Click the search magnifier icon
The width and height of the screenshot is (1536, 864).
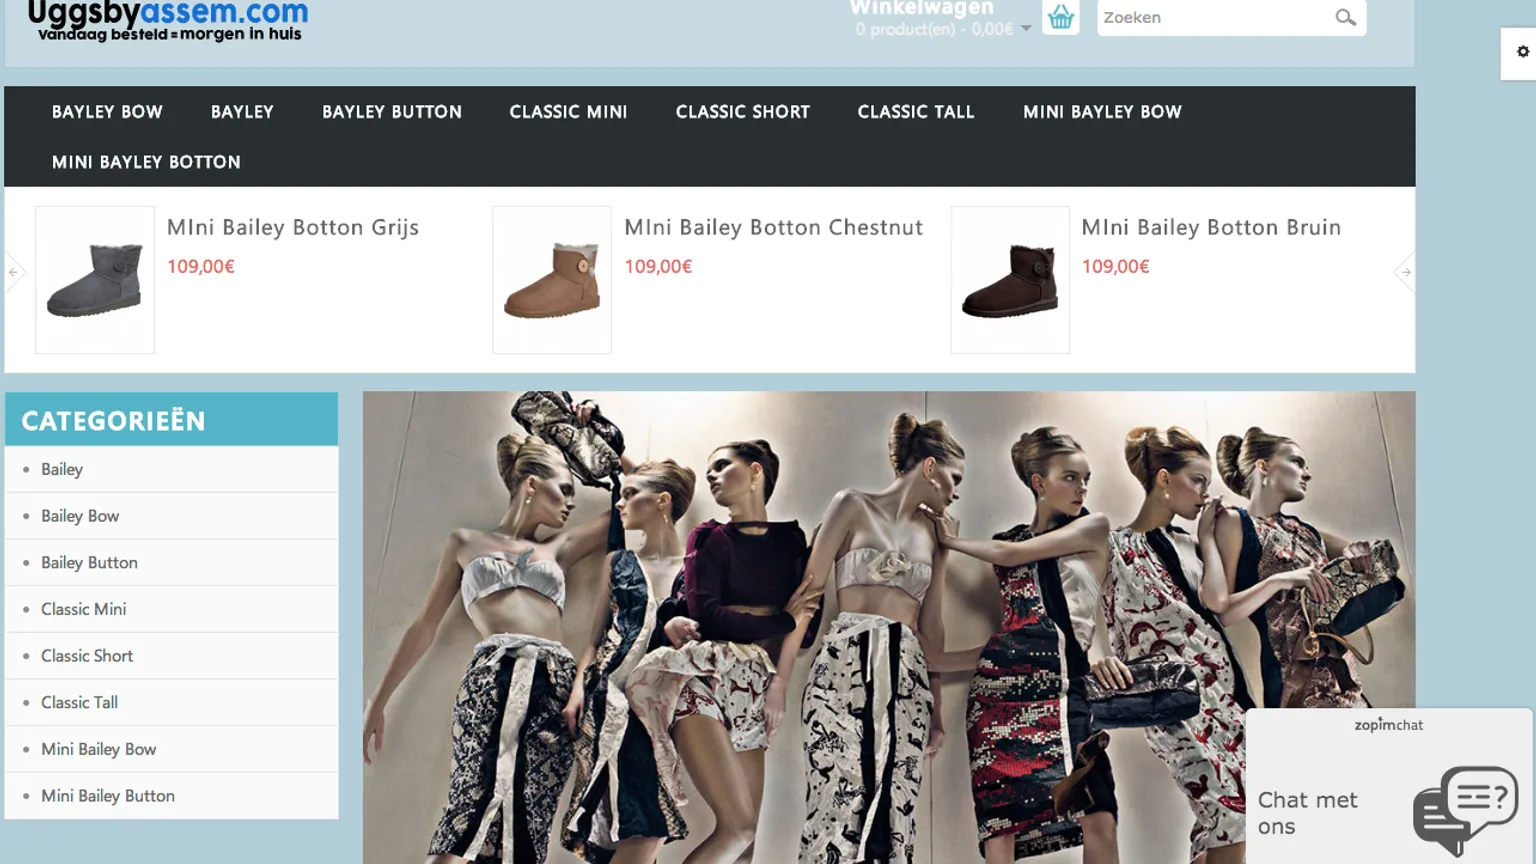tap(1345, 18)
